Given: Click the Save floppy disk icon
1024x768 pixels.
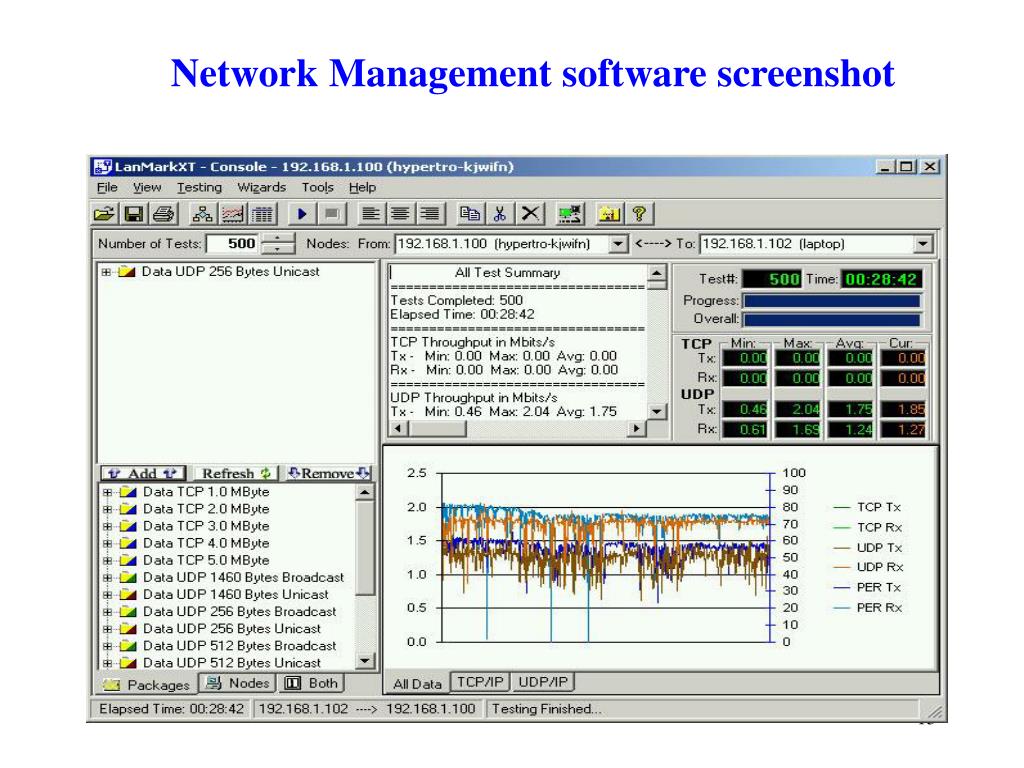Looking at the screenshot, I should [x=134, y=214].
